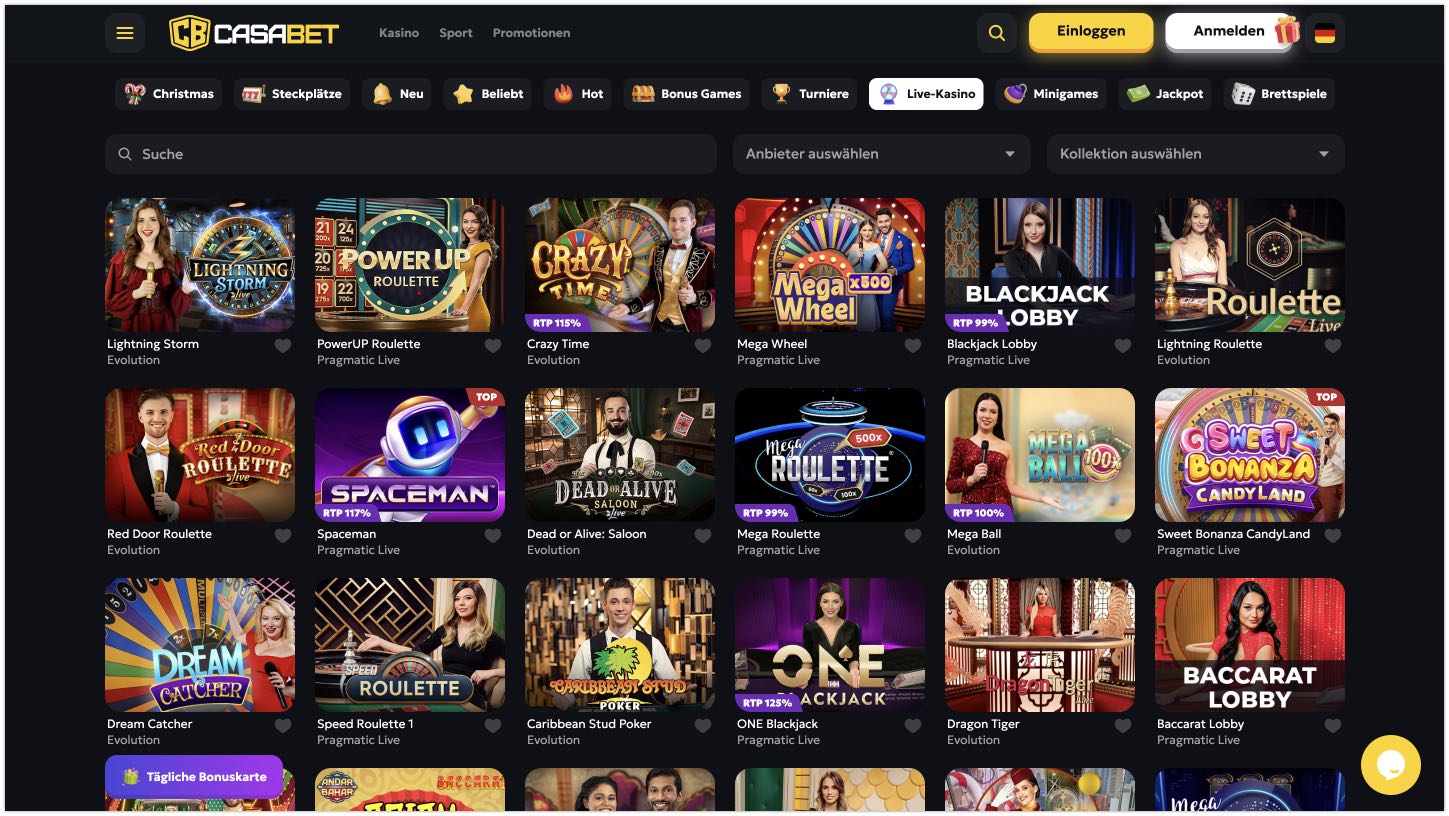Click the CasaBet logo

[254, 33]
